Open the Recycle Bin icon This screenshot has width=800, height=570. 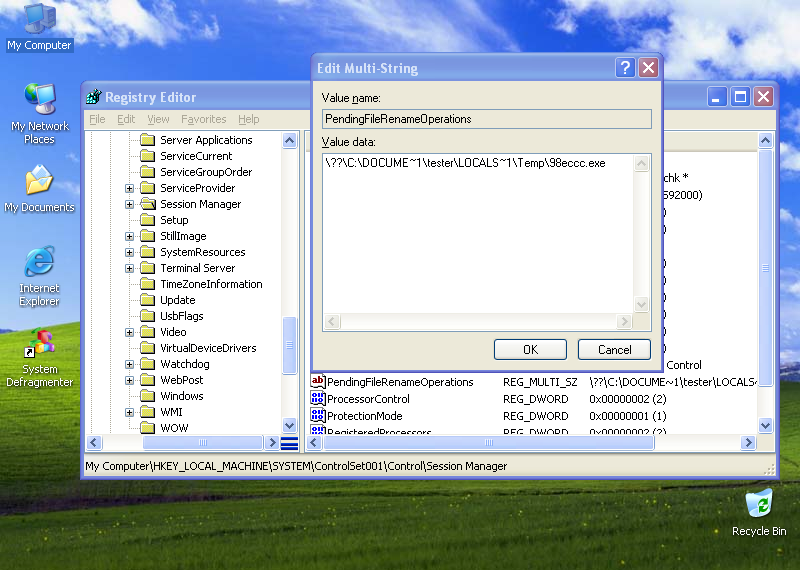pos(759,512)
